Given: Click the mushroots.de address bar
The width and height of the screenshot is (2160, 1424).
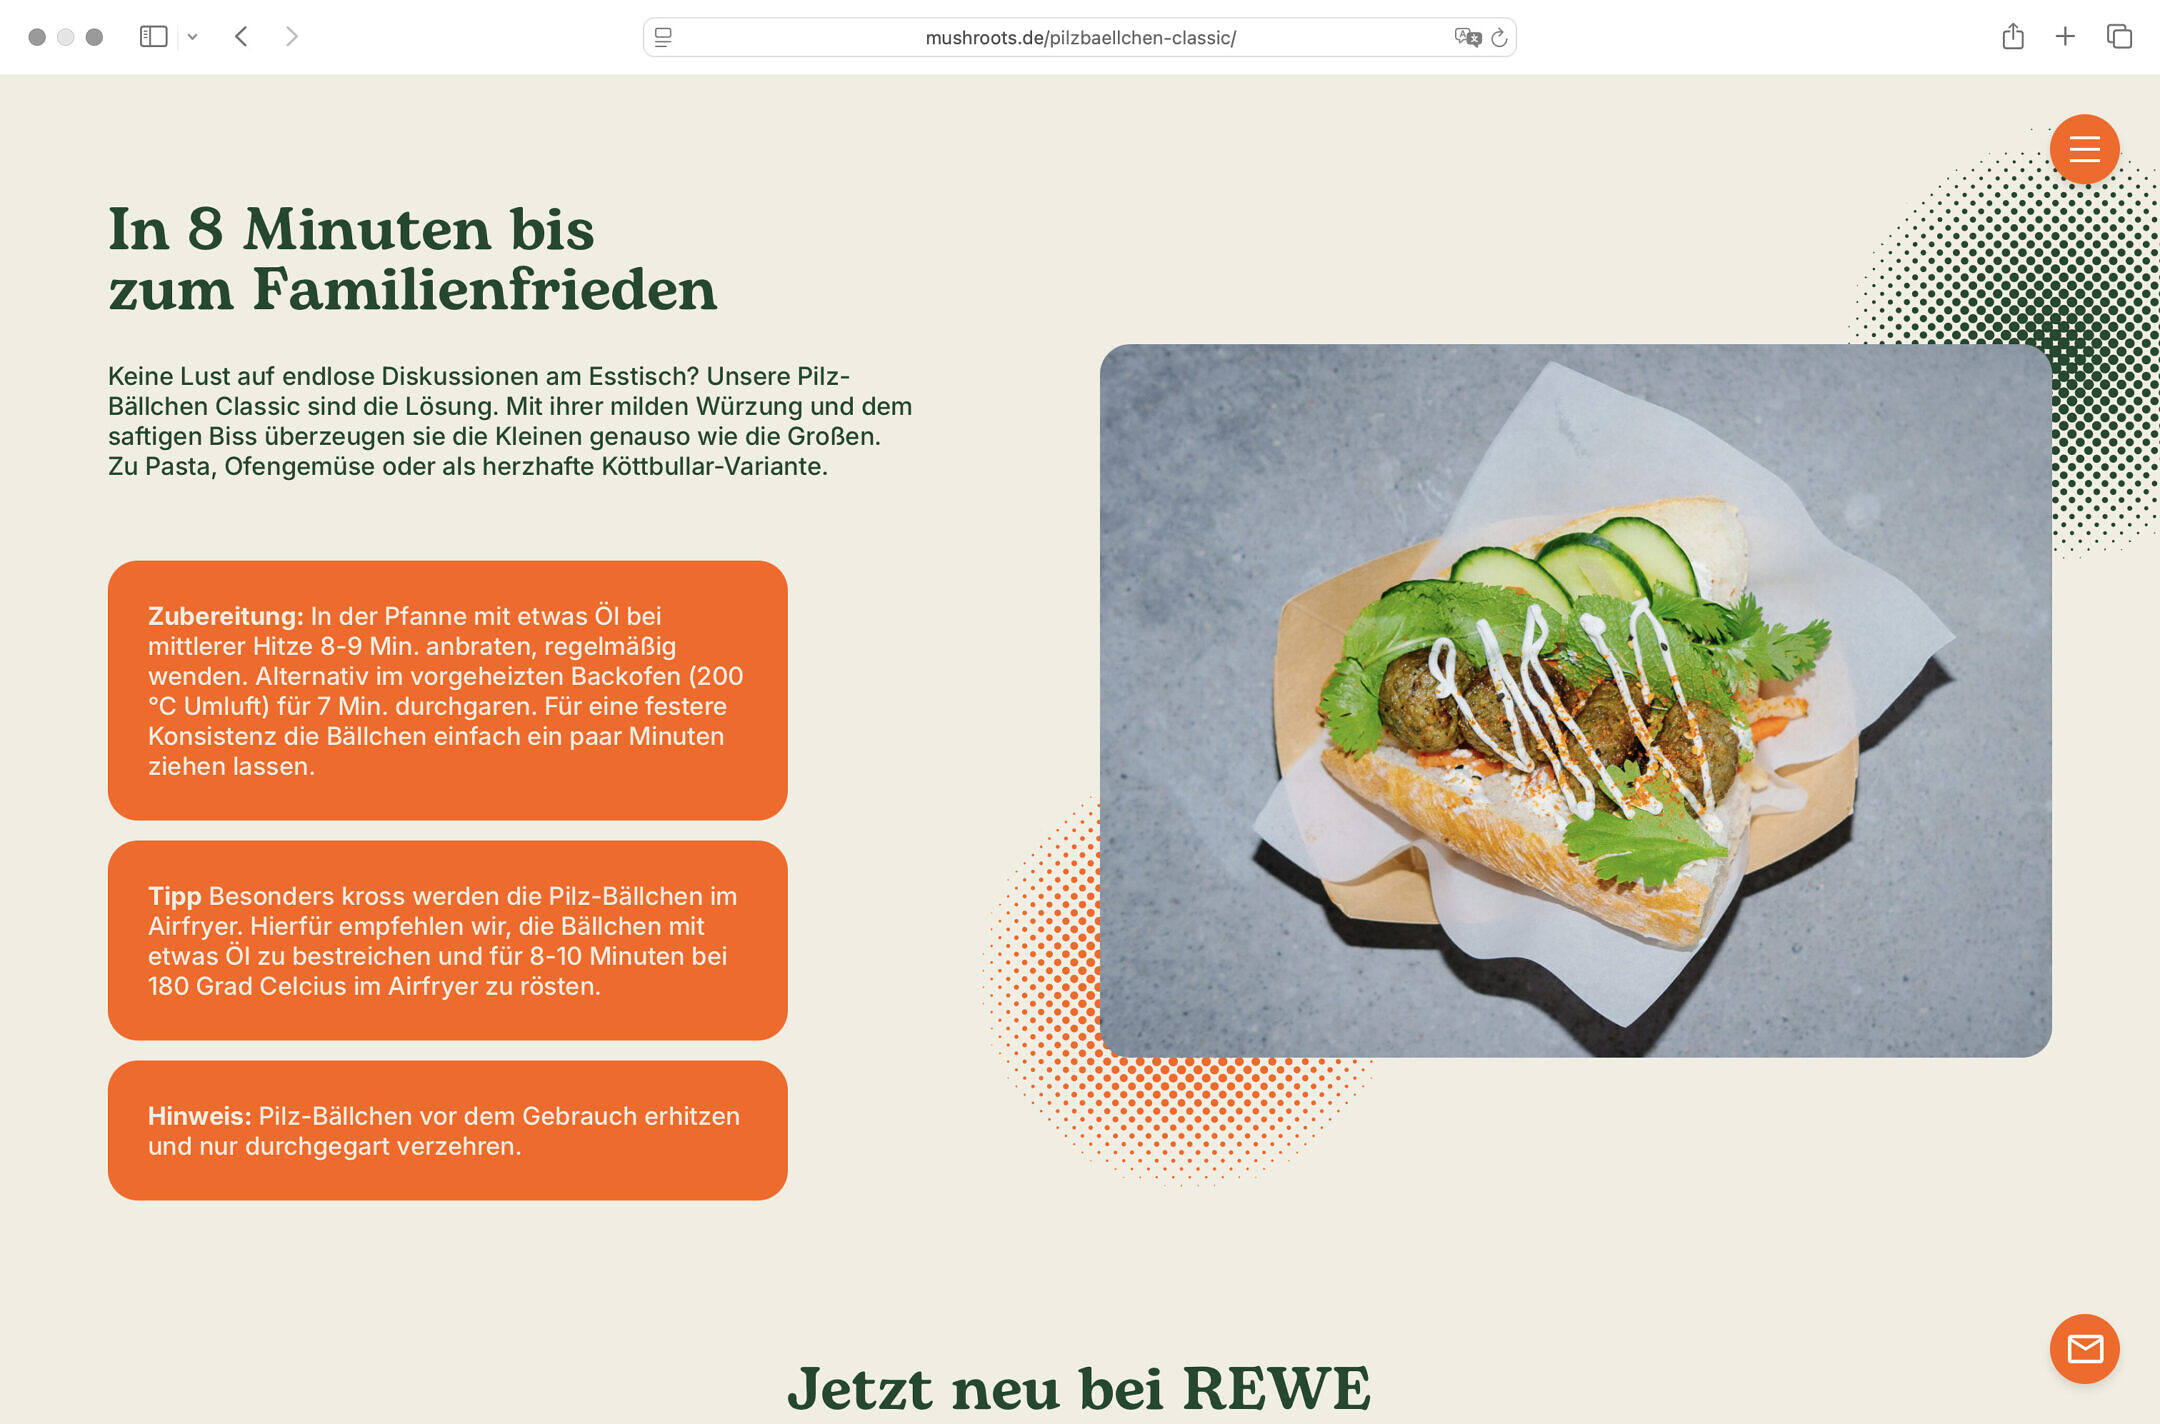Looking at the screenshot, I should tap(1079, 38).
